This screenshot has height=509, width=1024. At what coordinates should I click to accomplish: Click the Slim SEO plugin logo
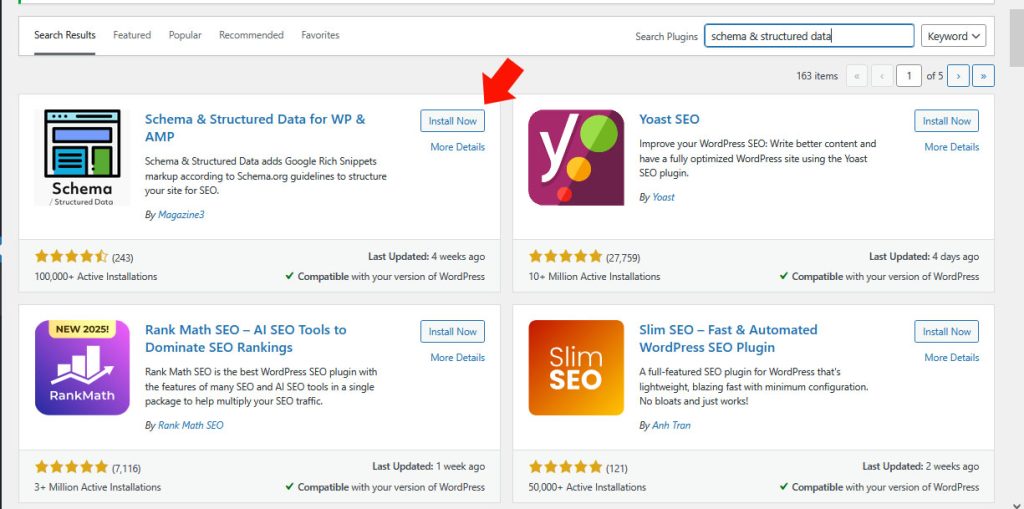(576, 368)
